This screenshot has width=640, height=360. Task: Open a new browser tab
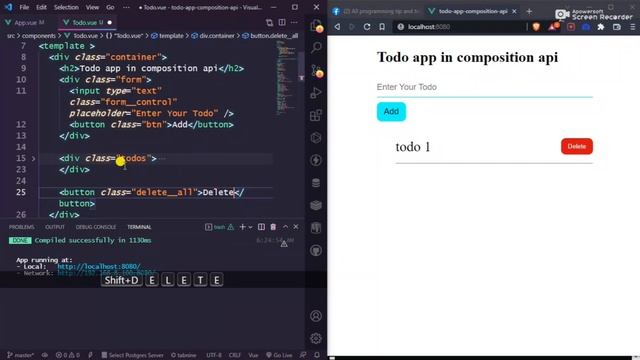click(x=529, y=11)
